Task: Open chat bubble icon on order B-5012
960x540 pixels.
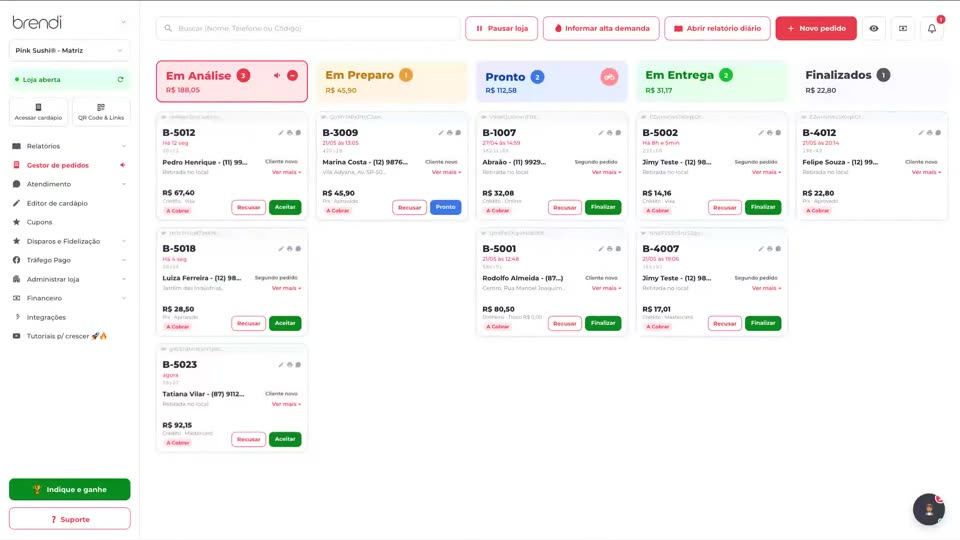Action: (298, 133)
